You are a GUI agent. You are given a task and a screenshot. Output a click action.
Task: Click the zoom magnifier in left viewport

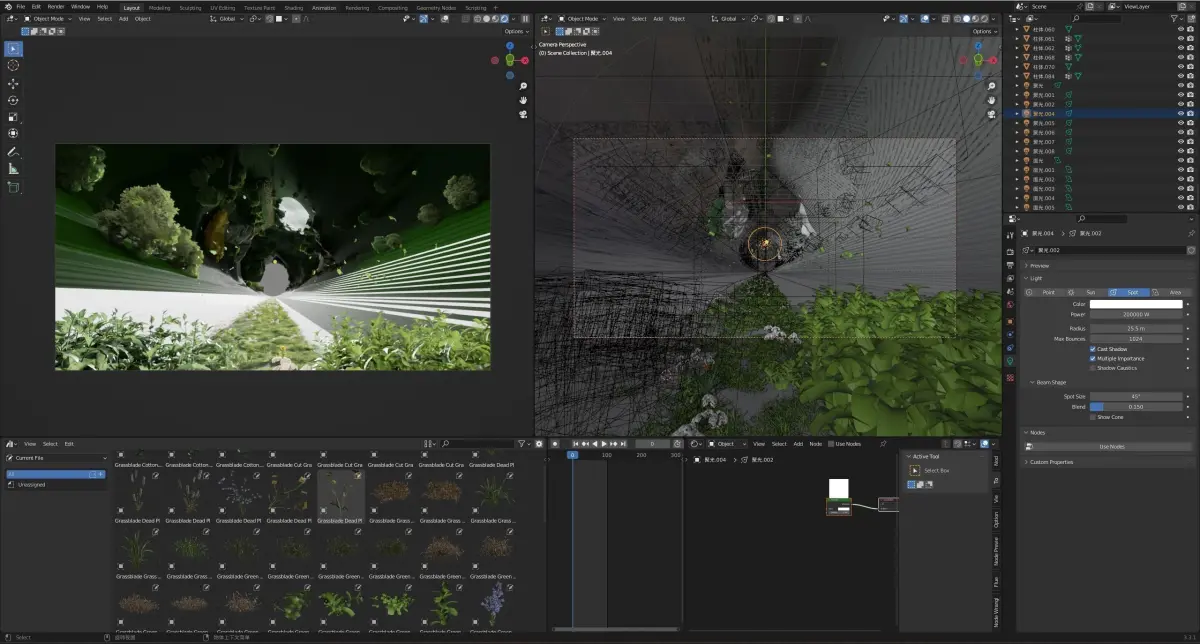tap(523, 86)
